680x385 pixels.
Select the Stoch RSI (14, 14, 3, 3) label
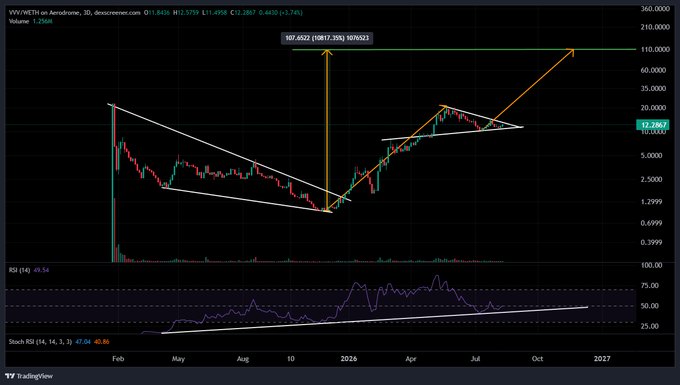[40, 342]
